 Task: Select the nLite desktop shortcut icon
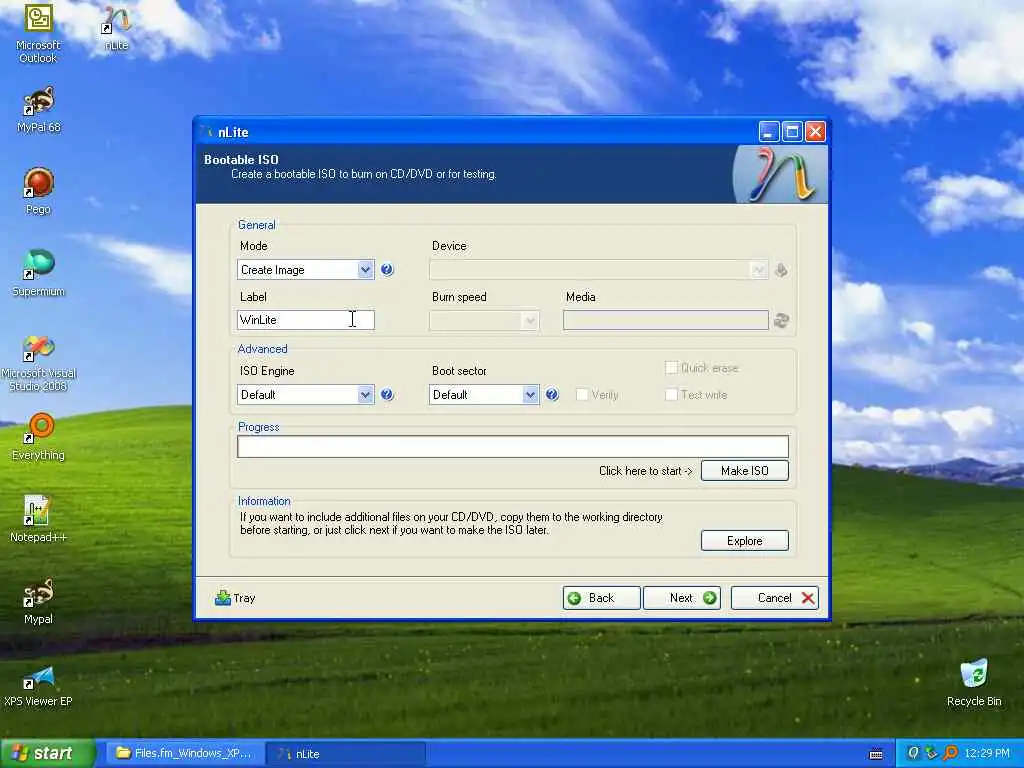[116, 29]
